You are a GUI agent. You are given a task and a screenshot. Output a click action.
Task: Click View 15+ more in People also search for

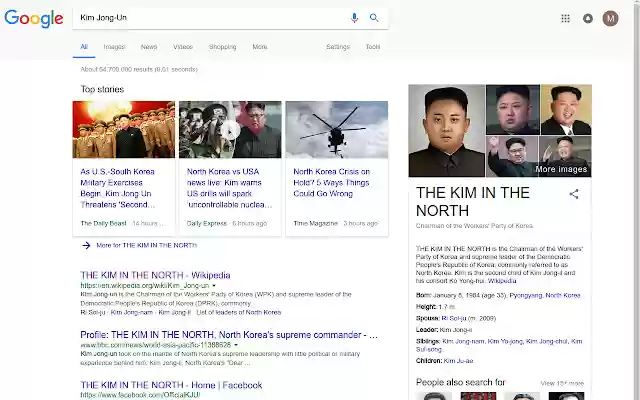point(562,383)
